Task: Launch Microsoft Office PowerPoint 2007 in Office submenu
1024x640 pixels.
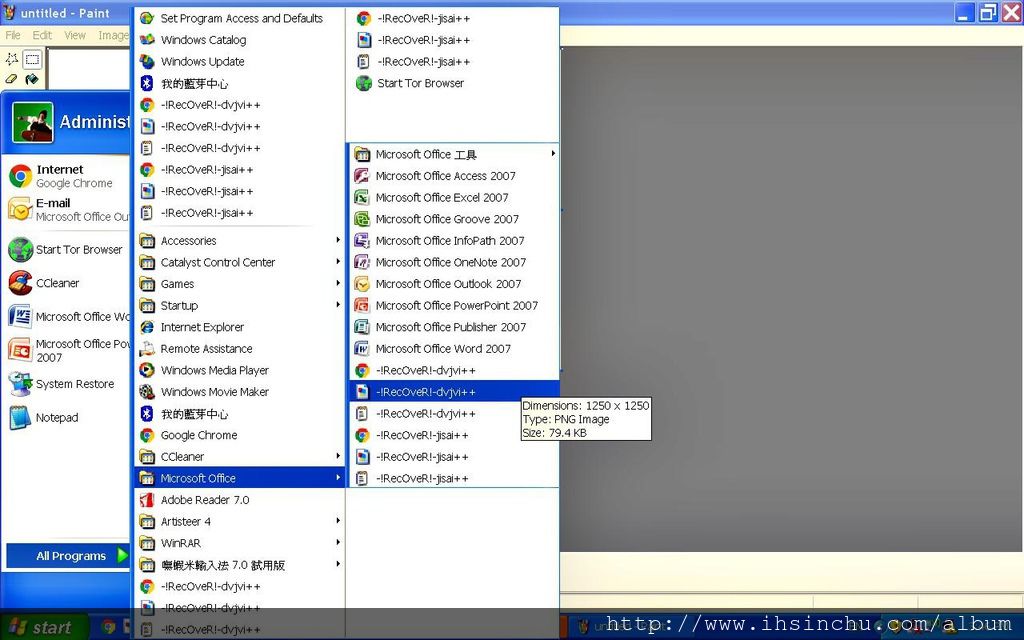Action: tap(454, 305)
